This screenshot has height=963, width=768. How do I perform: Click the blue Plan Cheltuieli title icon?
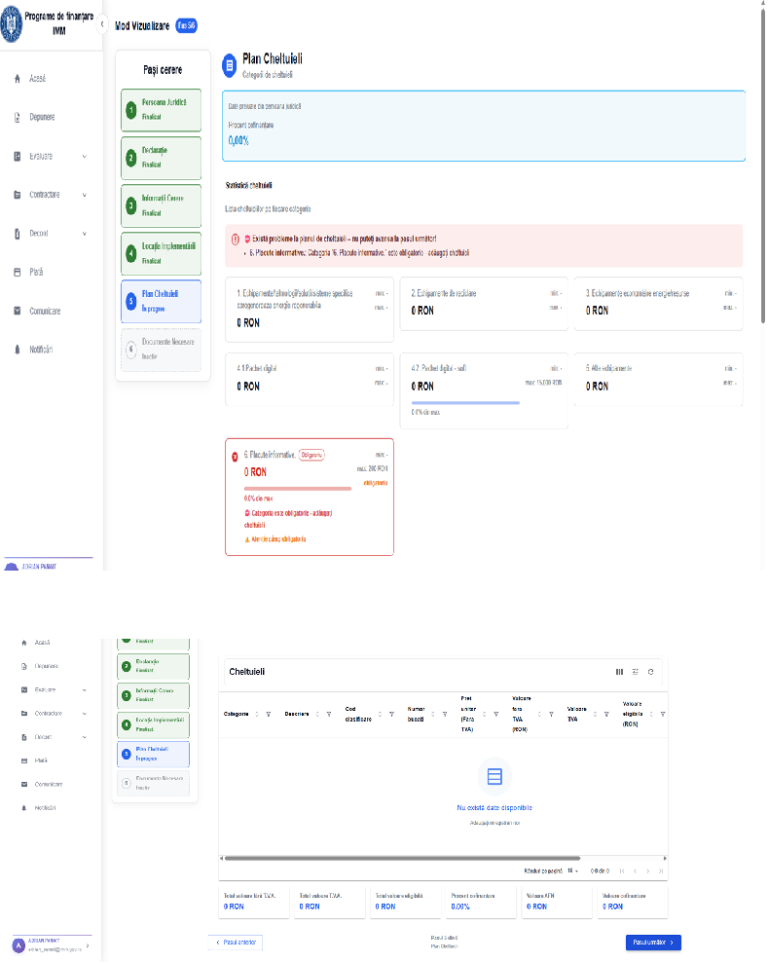pos(229,65)
